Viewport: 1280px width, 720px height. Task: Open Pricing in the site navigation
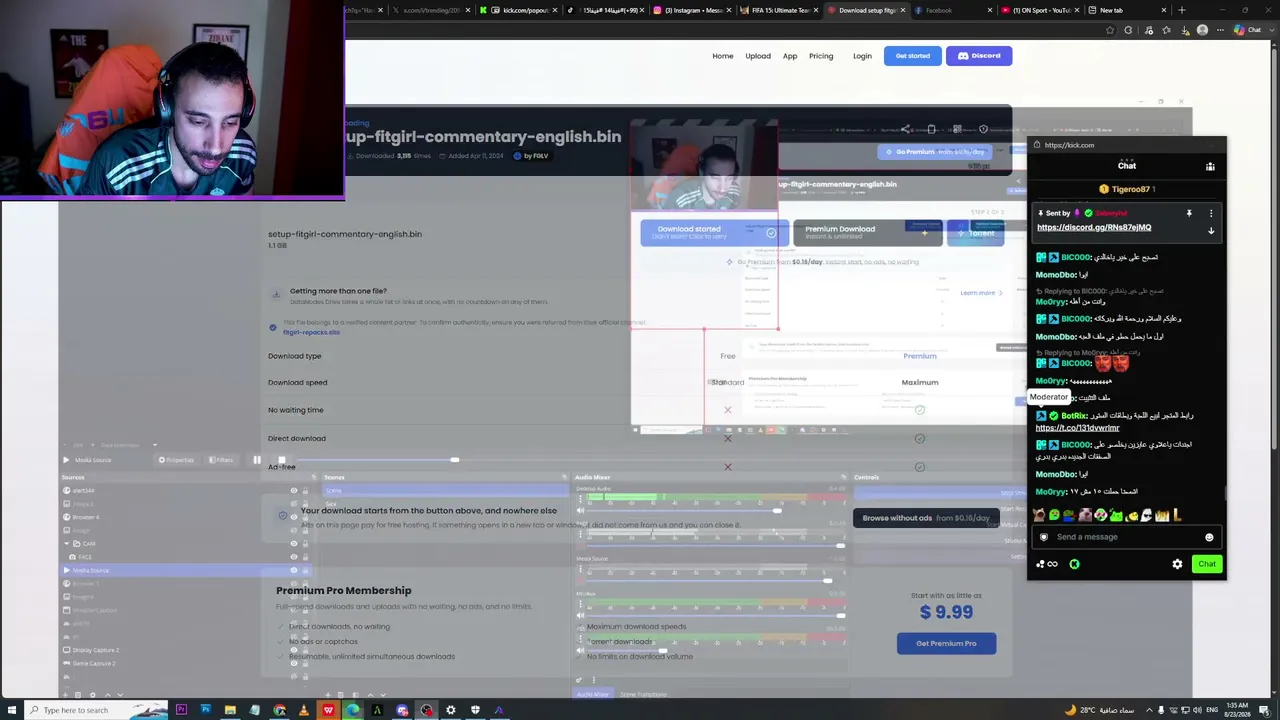coord(821,56)
